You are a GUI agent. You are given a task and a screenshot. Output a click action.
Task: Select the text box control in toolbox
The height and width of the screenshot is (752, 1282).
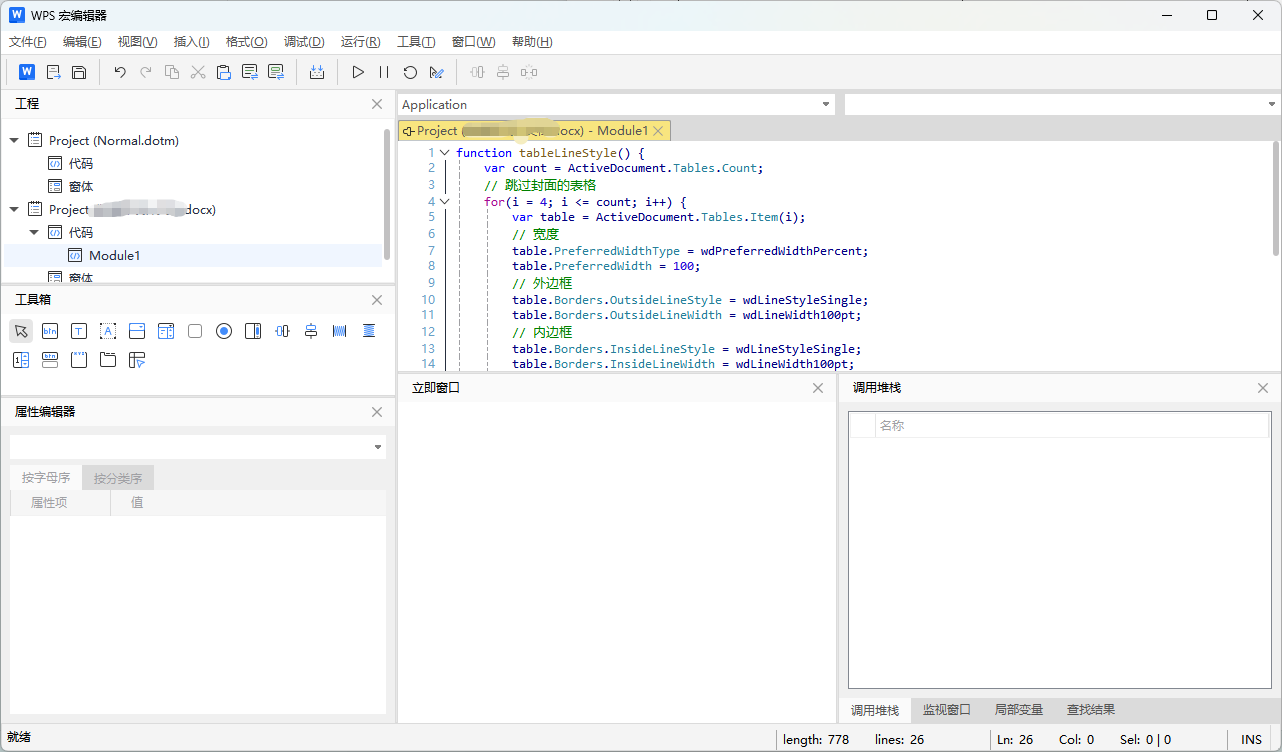tap(79, 331)
